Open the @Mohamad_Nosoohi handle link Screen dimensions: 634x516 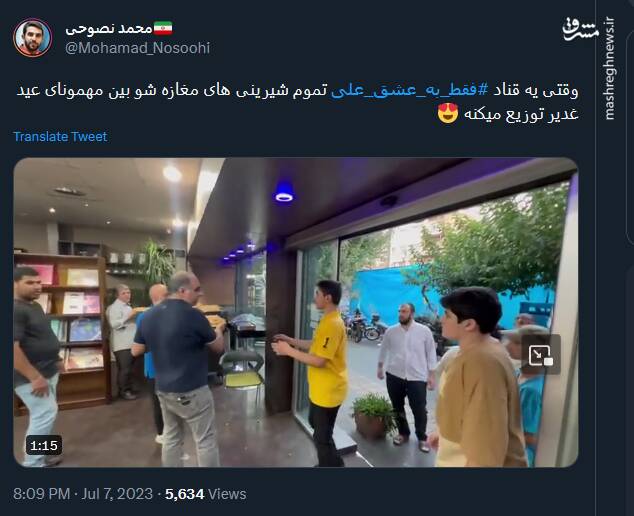pos(137,48)
